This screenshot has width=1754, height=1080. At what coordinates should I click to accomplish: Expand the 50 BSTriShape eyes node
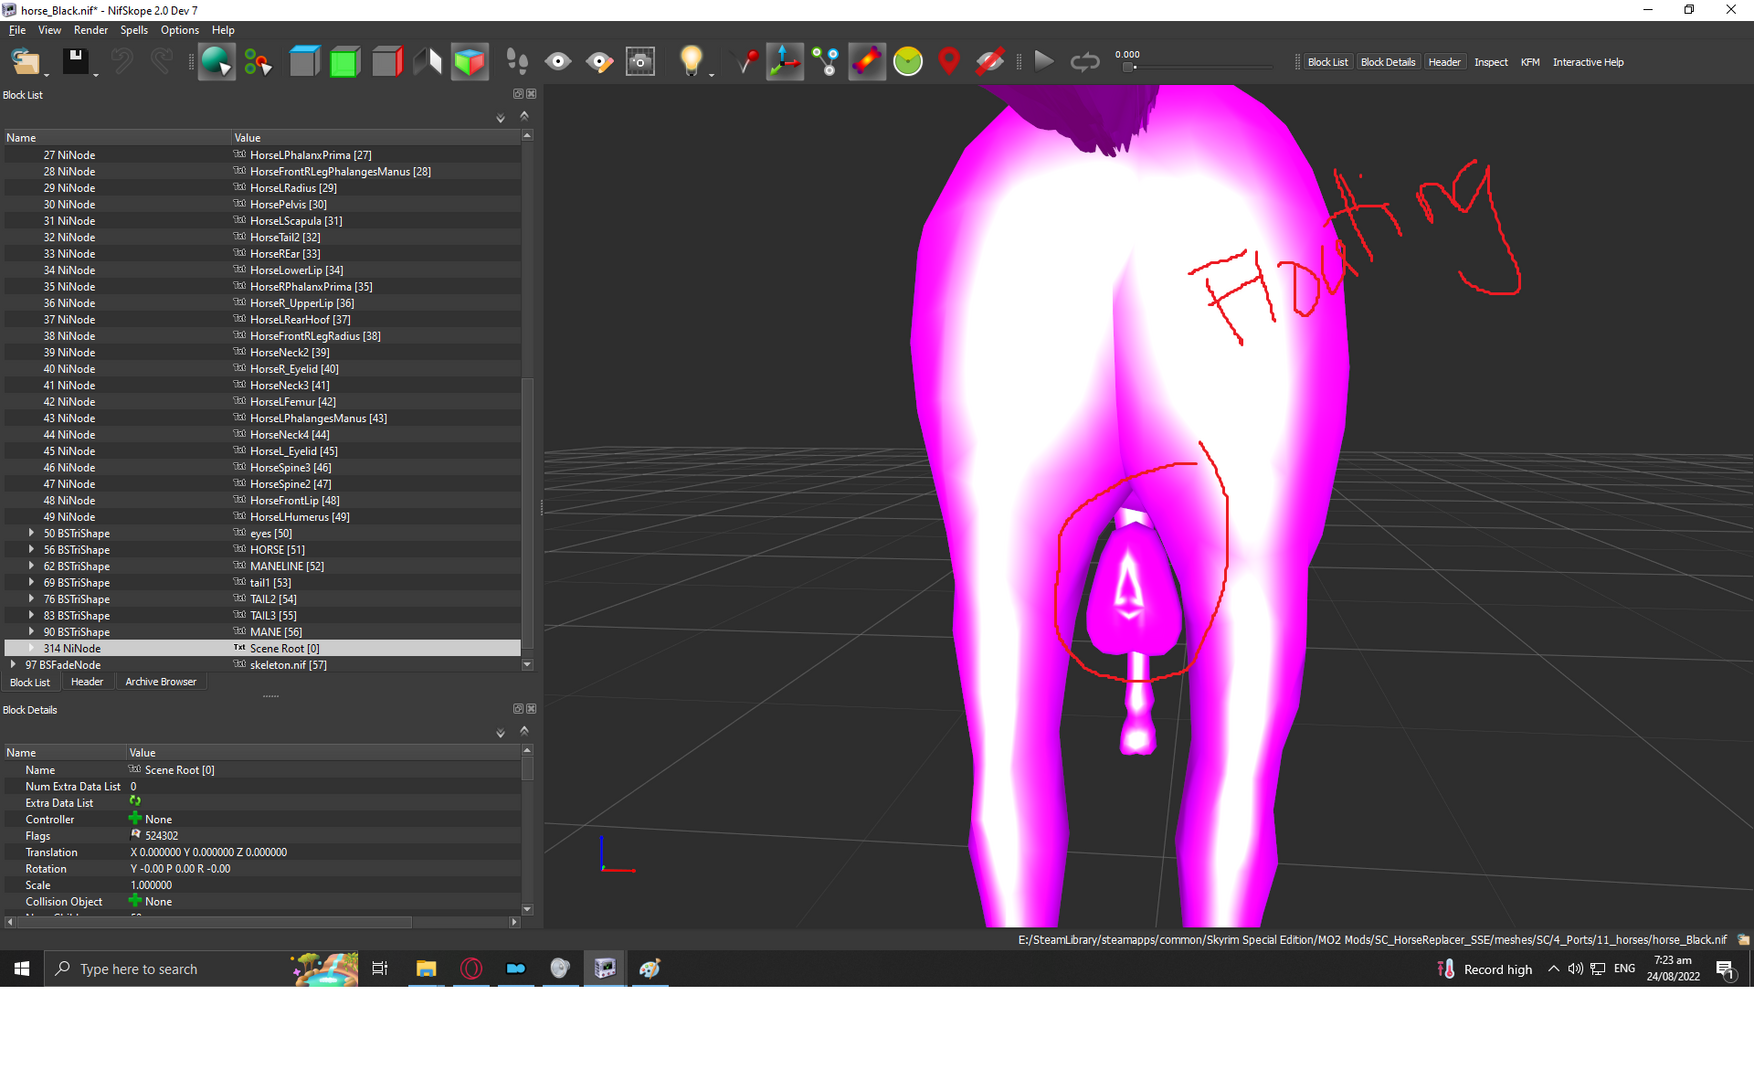(31, 533)
